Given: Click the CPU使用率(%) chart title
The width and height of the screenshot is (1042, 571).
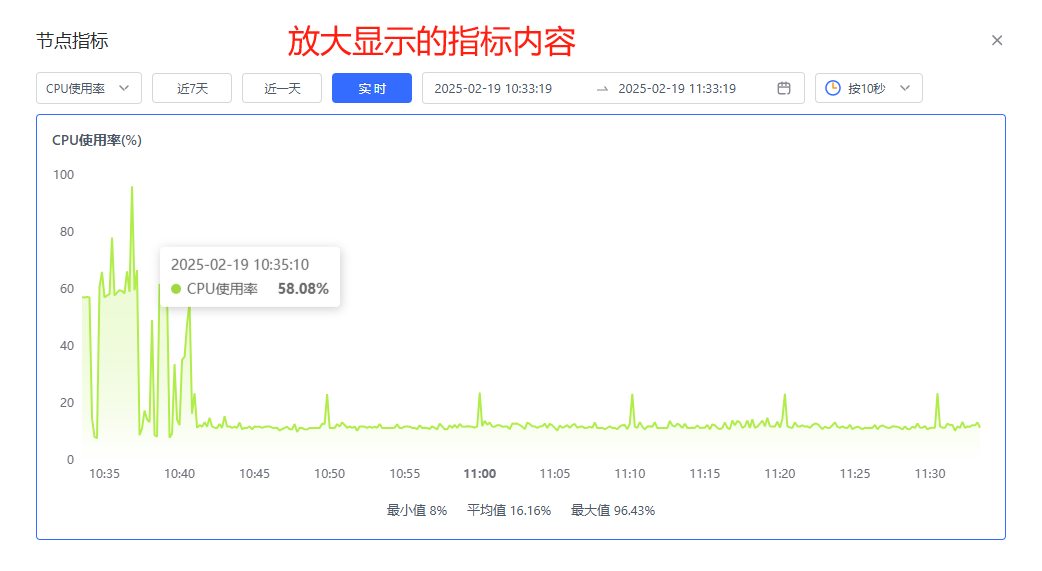Looking at the screenshot, I should click(x=97, y=140).
